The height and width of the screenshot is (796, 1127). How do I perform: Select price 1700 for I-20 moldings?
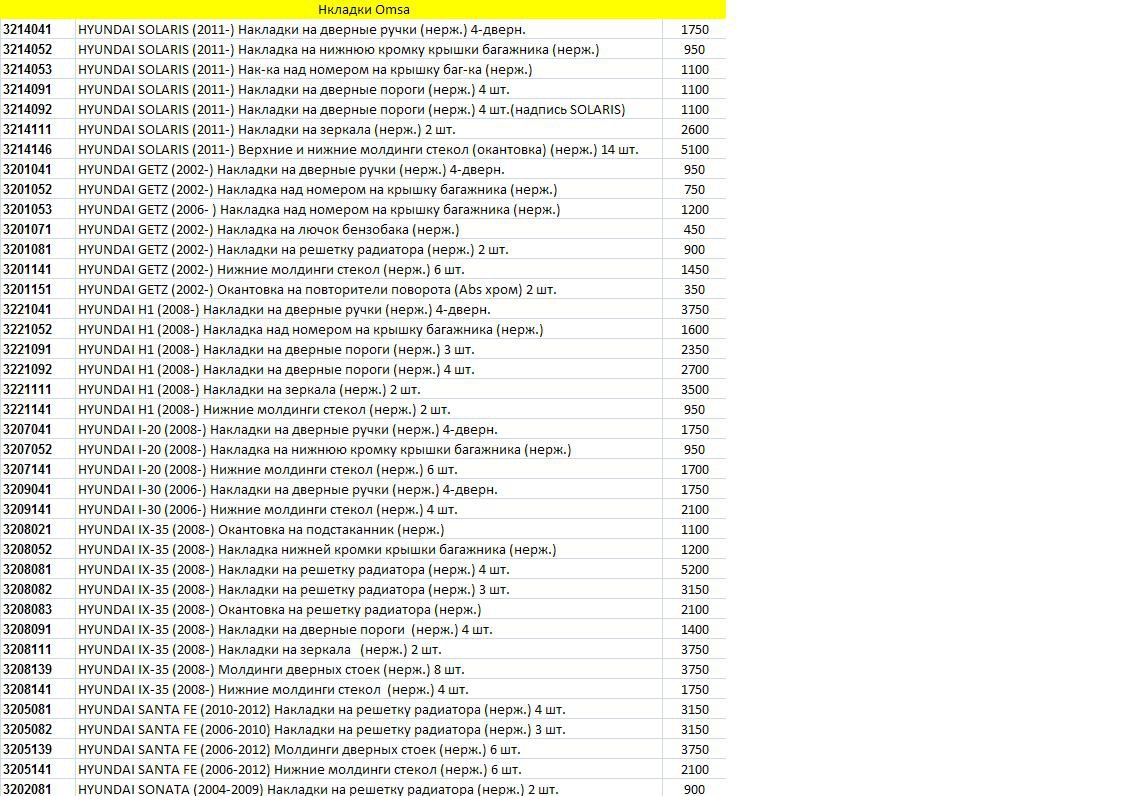(694, 470)
